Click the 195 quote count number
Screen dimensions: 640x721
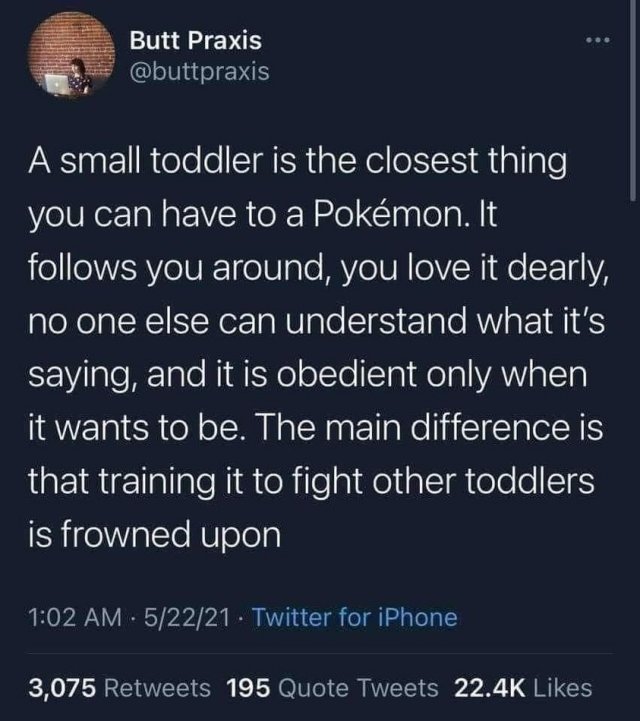247,687
